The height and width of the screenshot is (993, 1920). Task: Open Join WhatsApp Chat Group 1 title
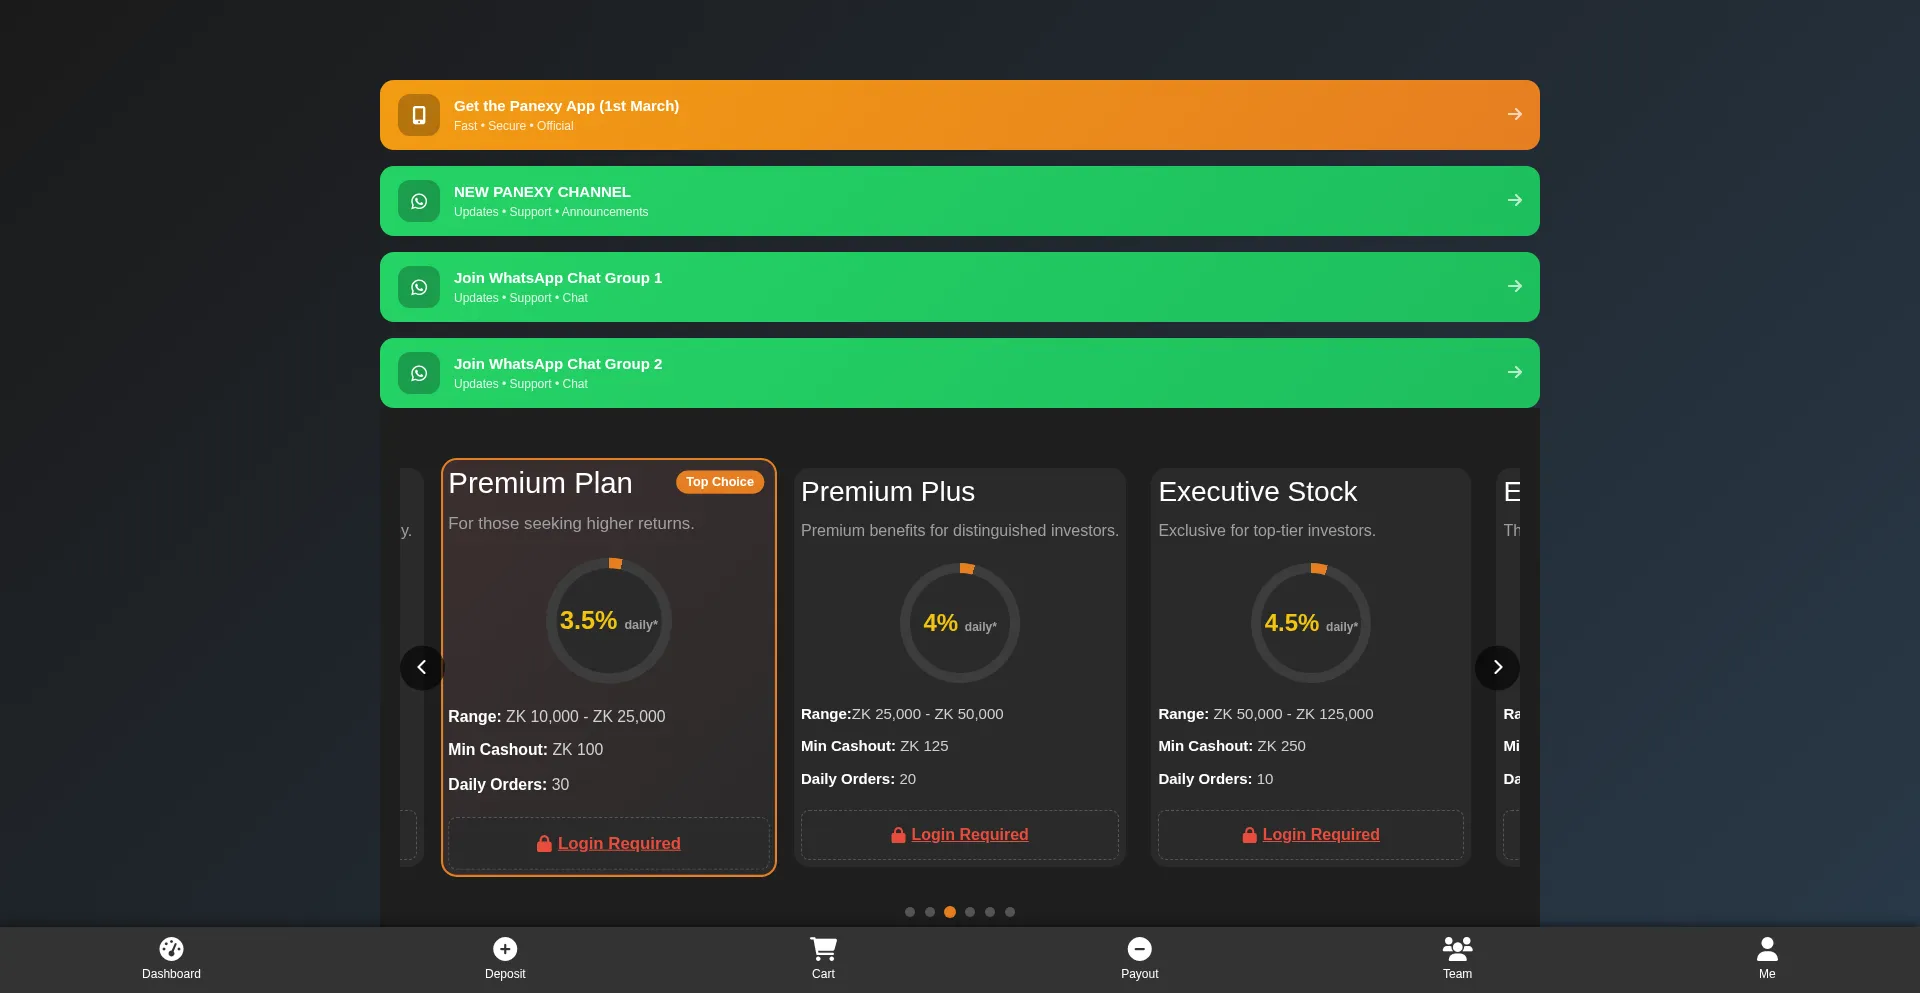(x=558, y=278)
